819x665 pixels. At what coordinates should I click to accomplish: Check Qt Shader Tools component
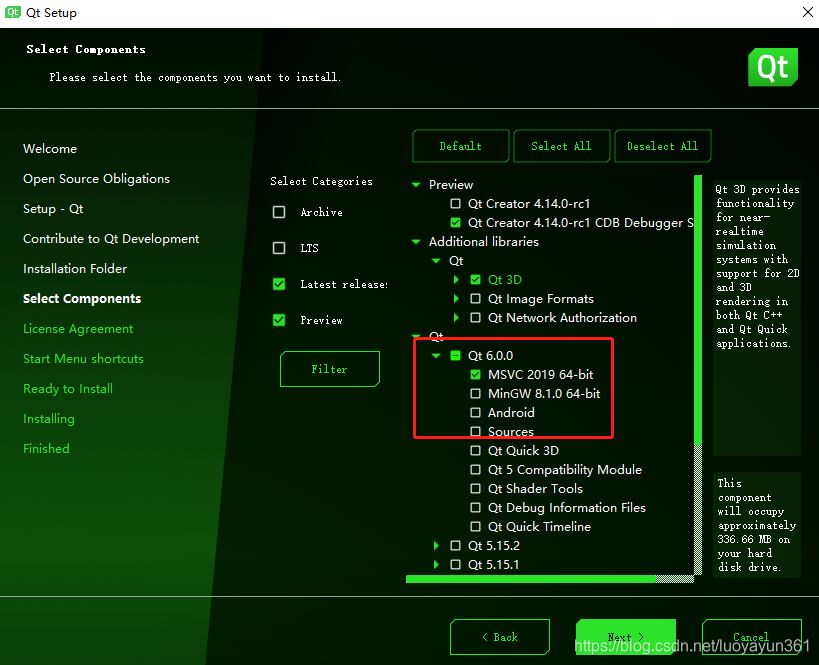(x=475, y=488)
